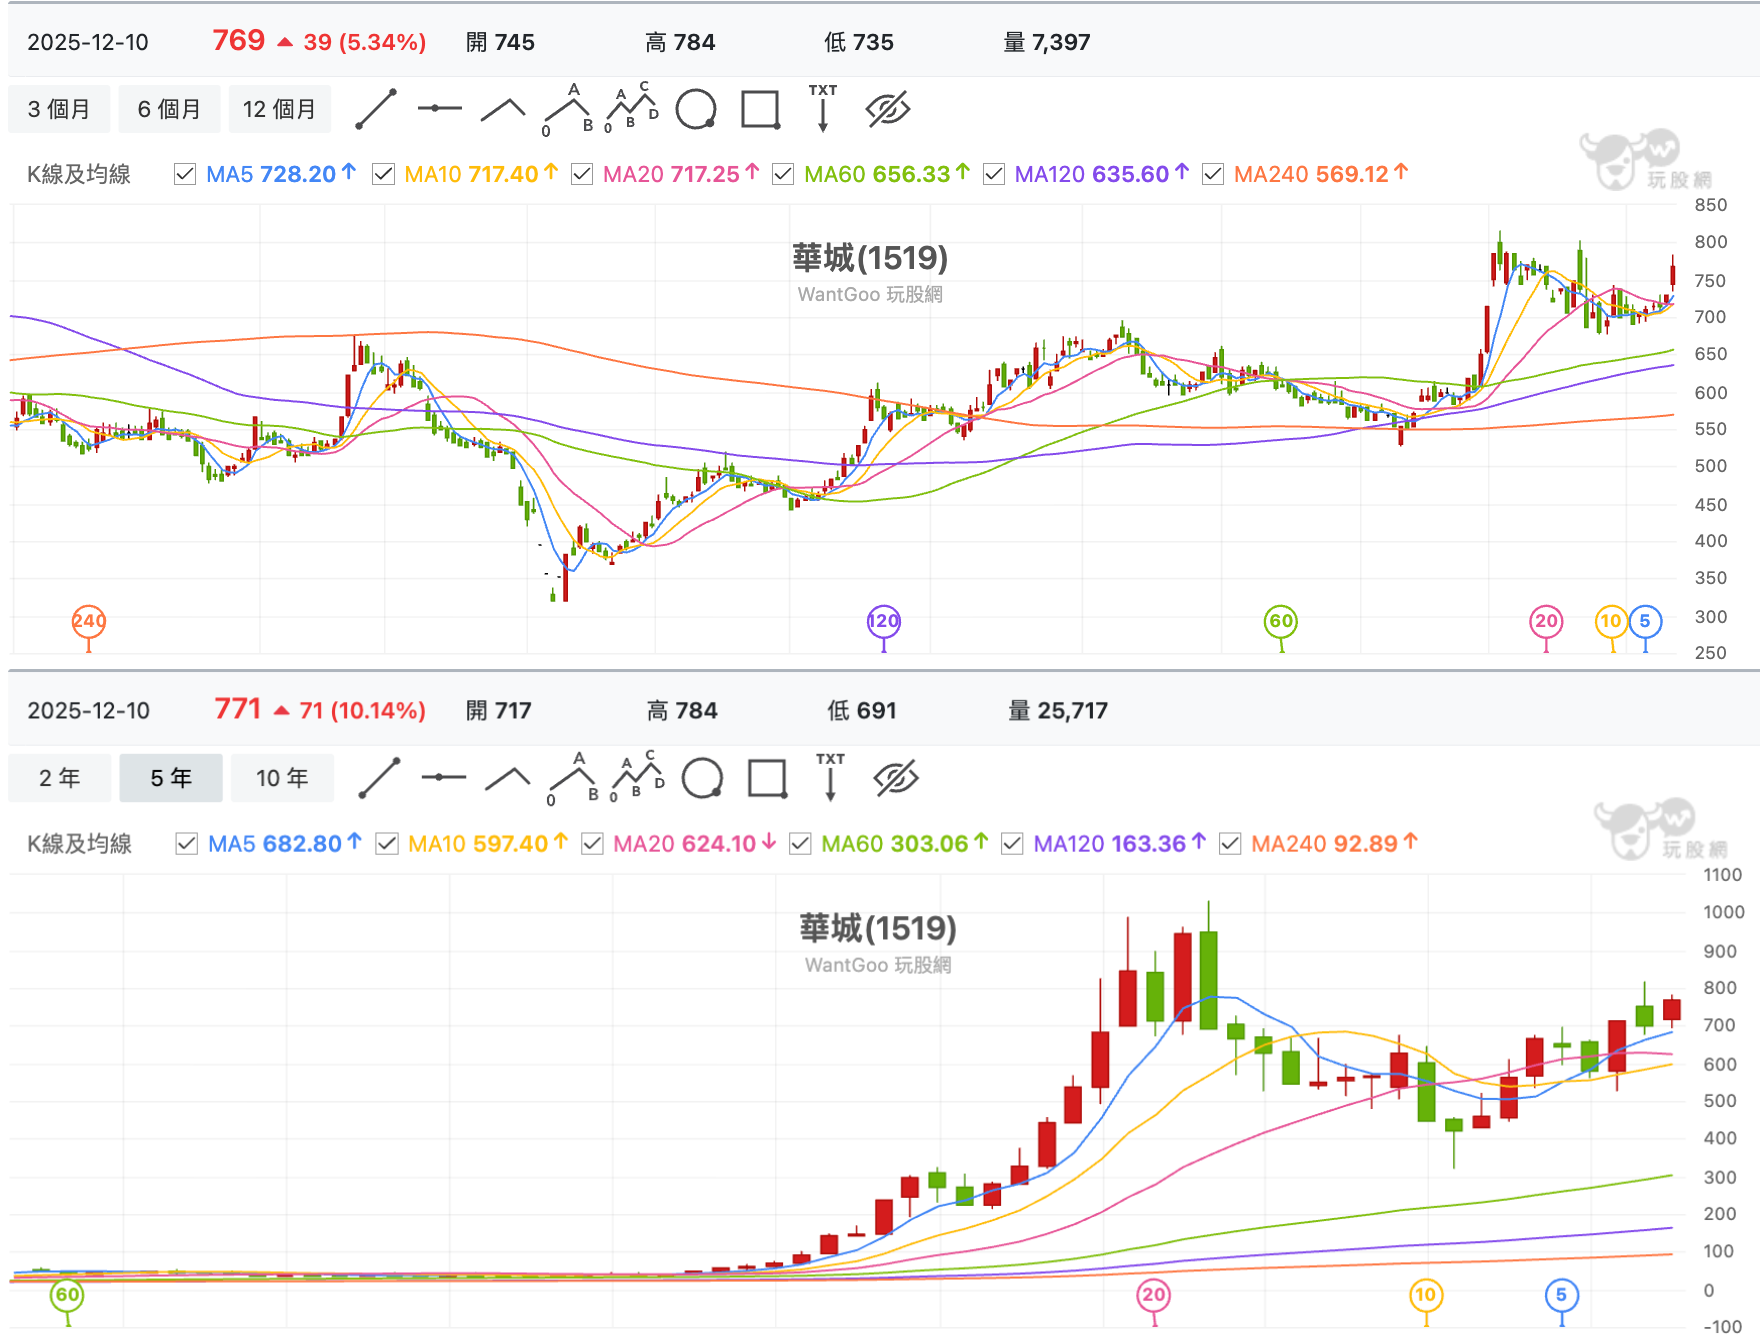Hide drawings with upper chart eye icon
This screenshot has width=1760, height=1340.
pyautogui.click(x=887, y=109)
